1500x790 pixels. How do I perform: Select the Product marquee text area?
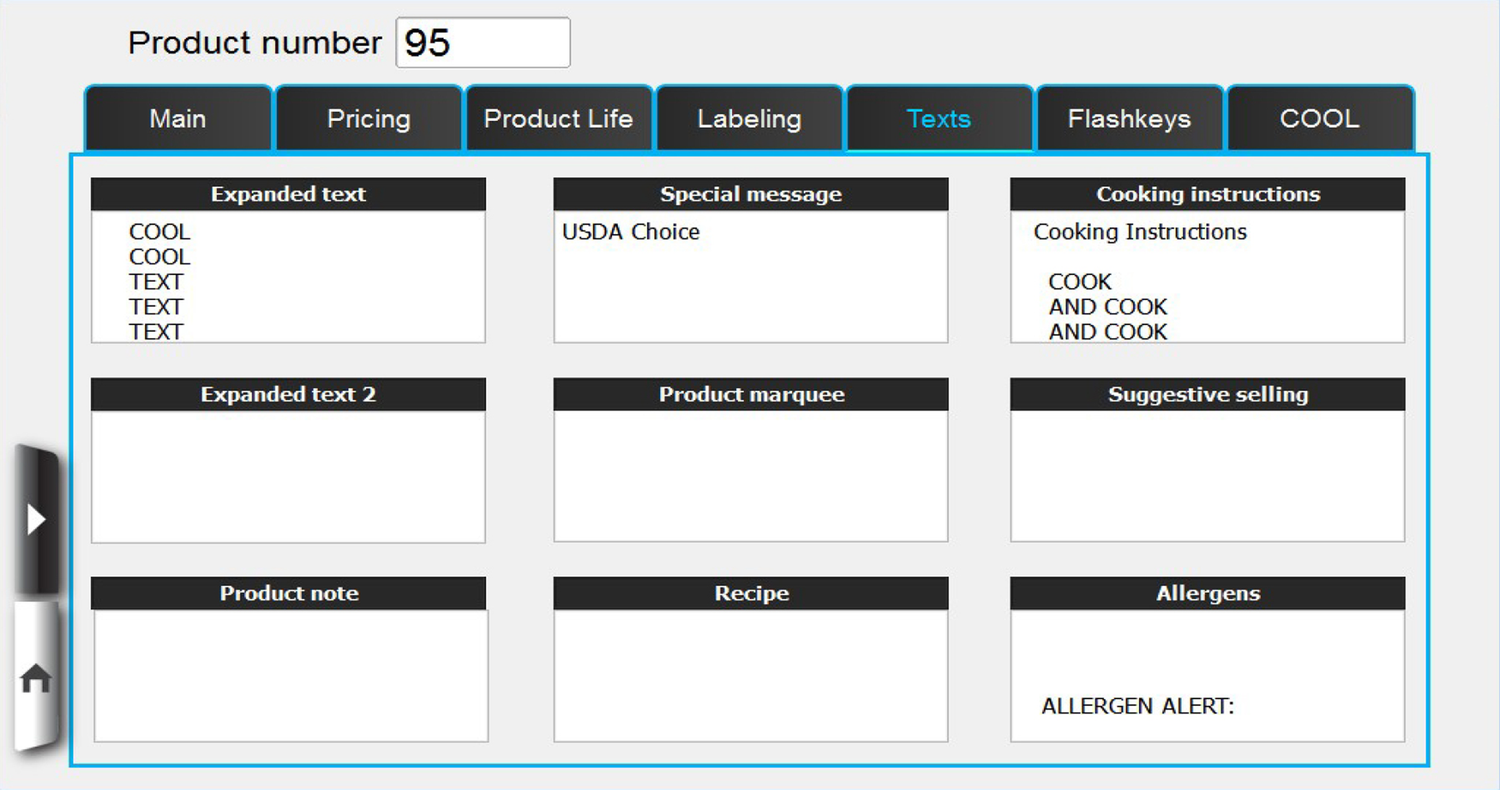[x=750, y=477]
